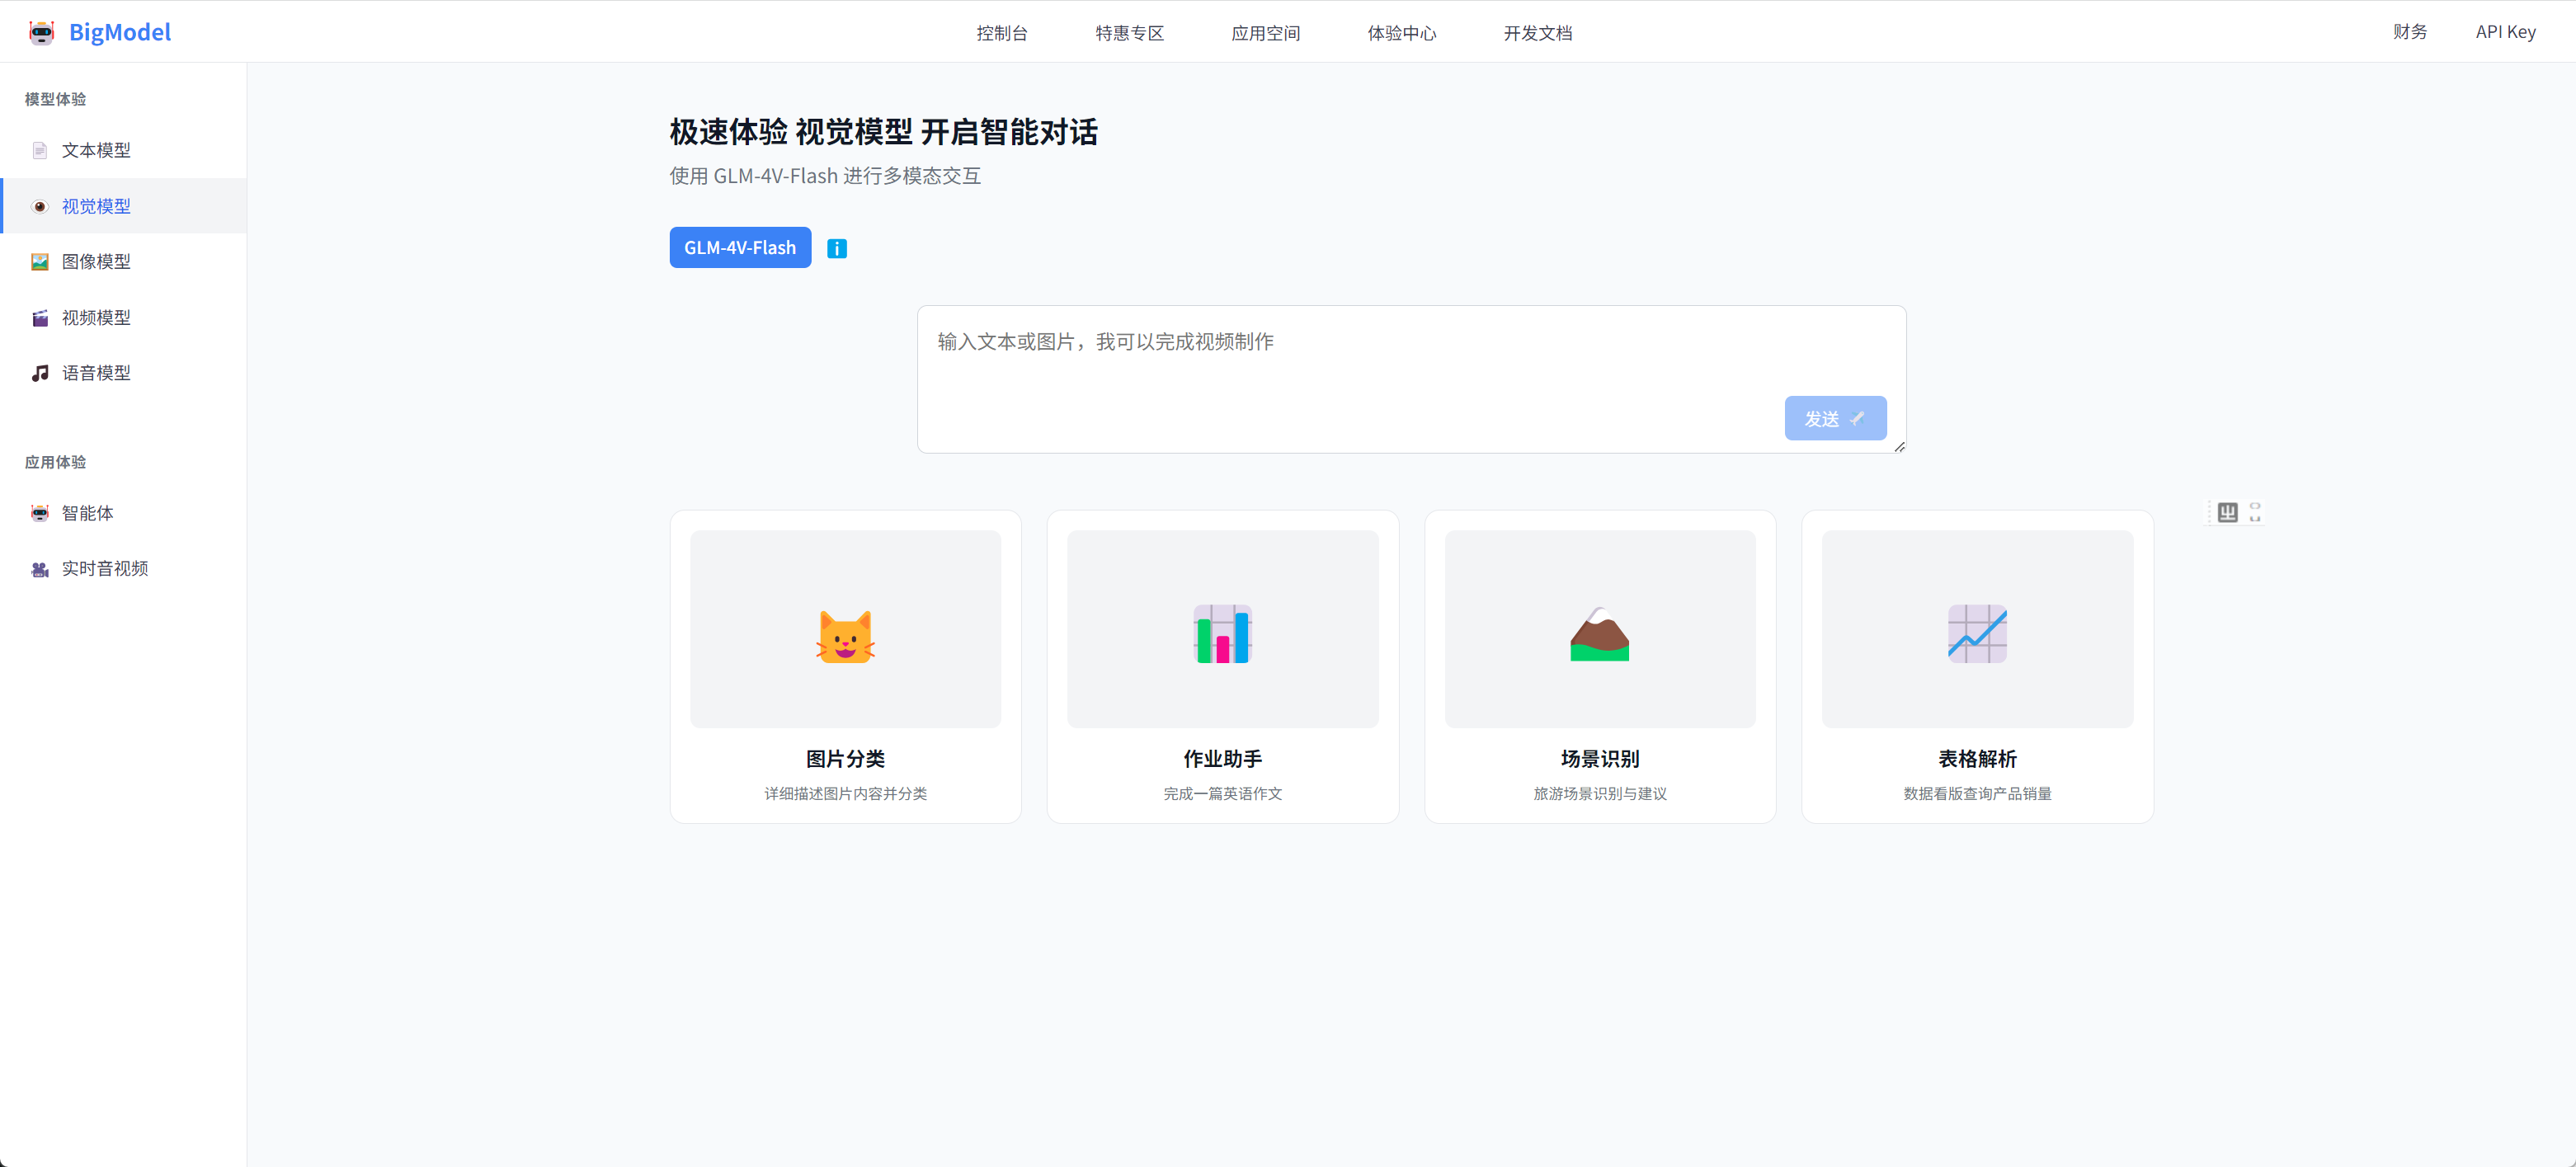The height and width of the screenshot is (1167, 2576).
Task: Go to 应用空间 in top navigation
Action: tap(1266, 33)
